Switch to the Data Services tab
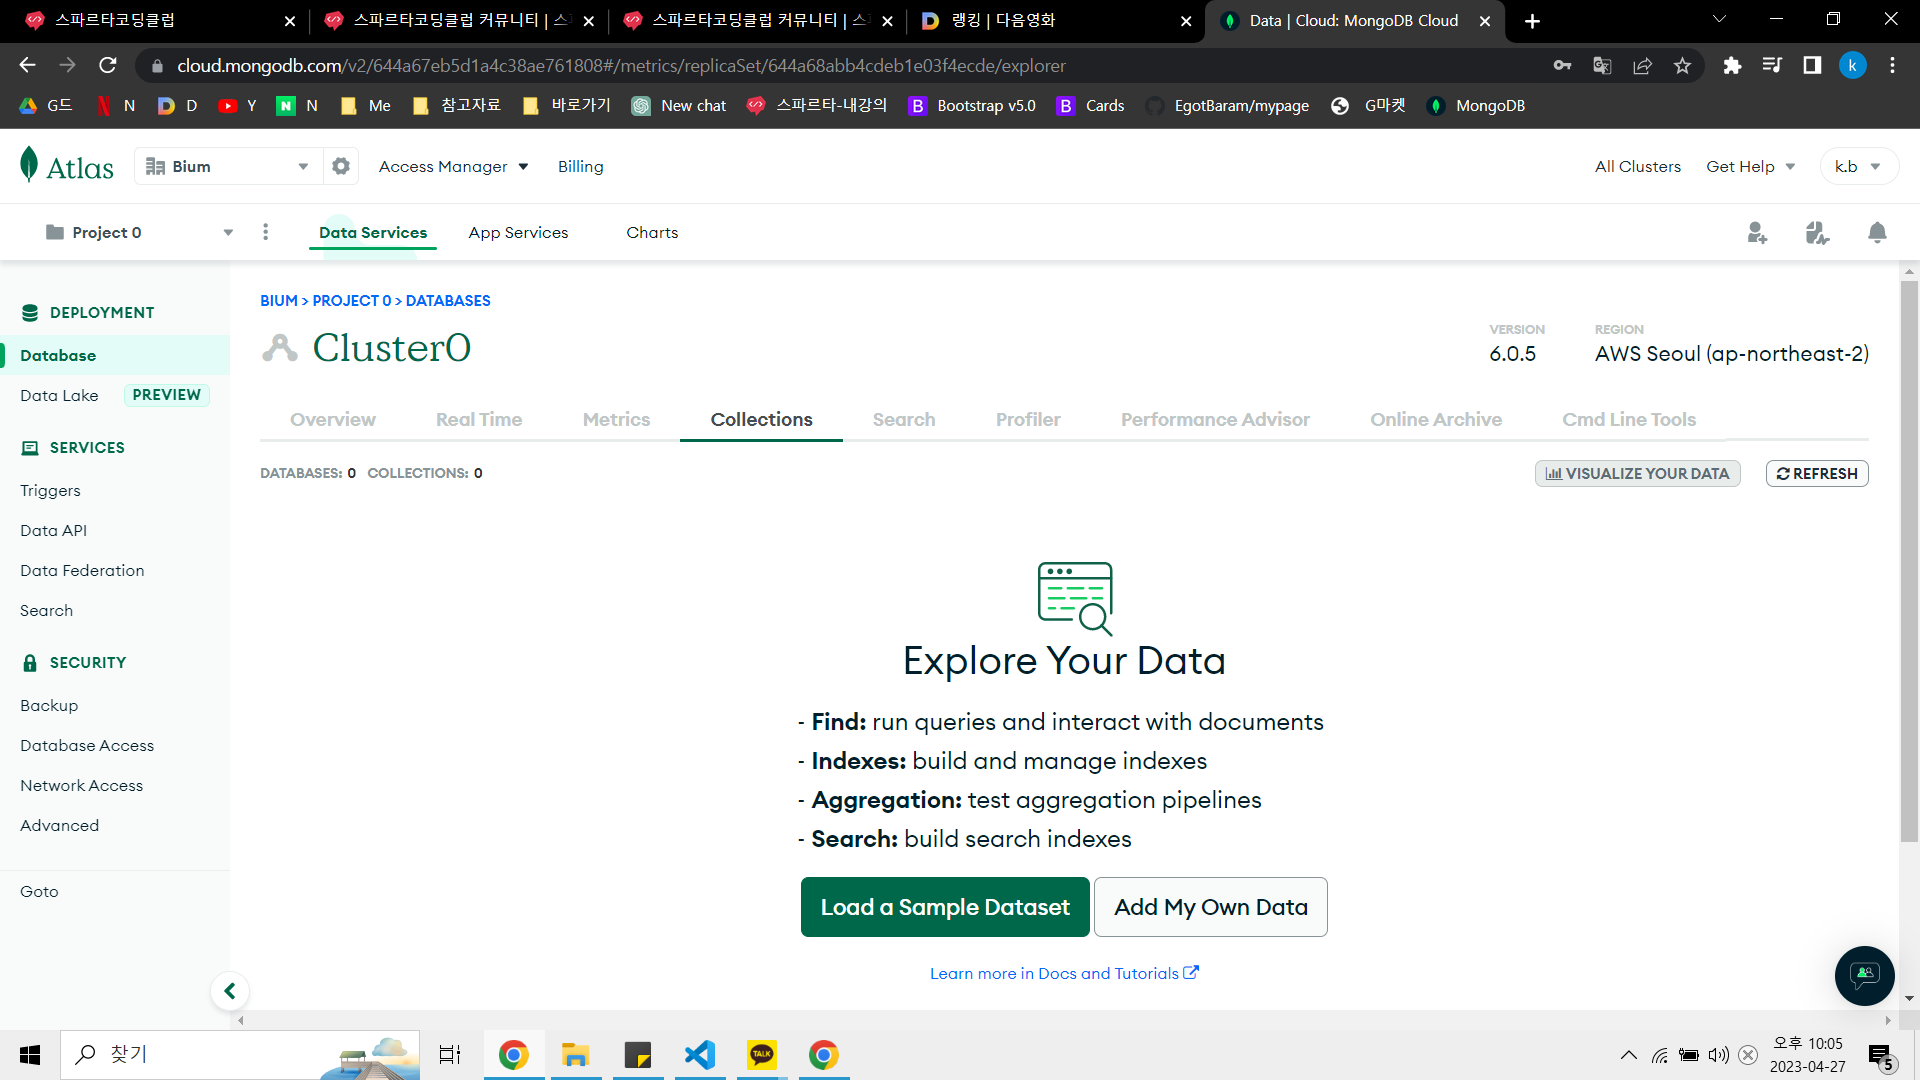 click(373, 232)
